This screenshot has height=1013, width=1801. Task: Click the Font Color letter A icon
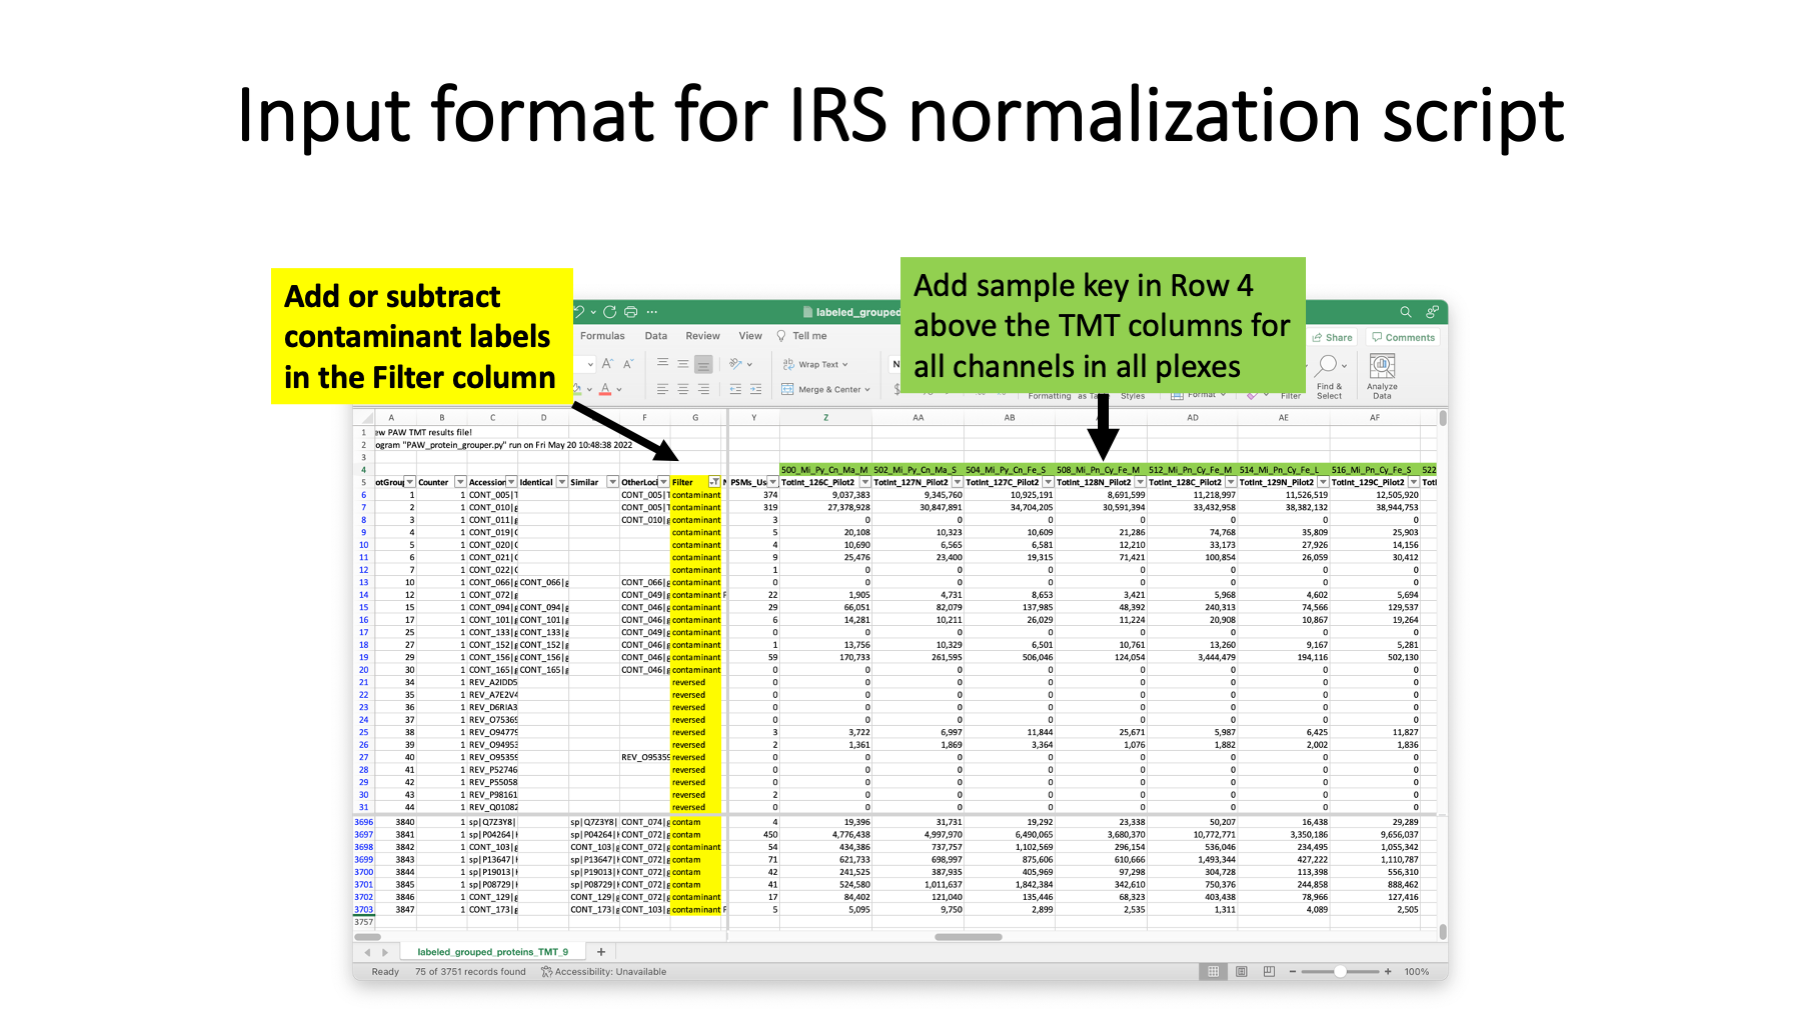click(605, 389)
